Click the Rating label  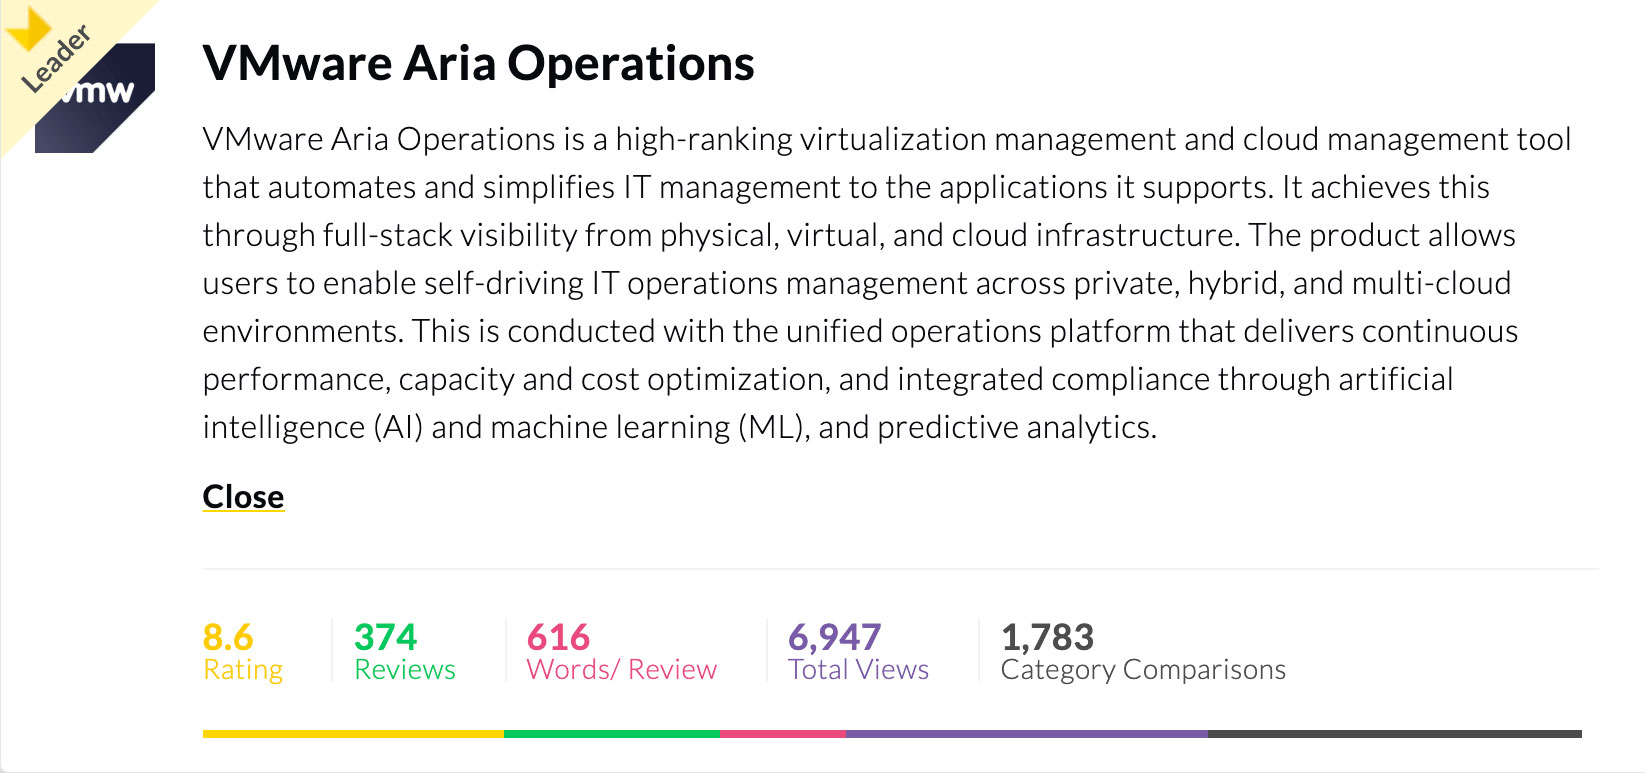pos(243,670)
